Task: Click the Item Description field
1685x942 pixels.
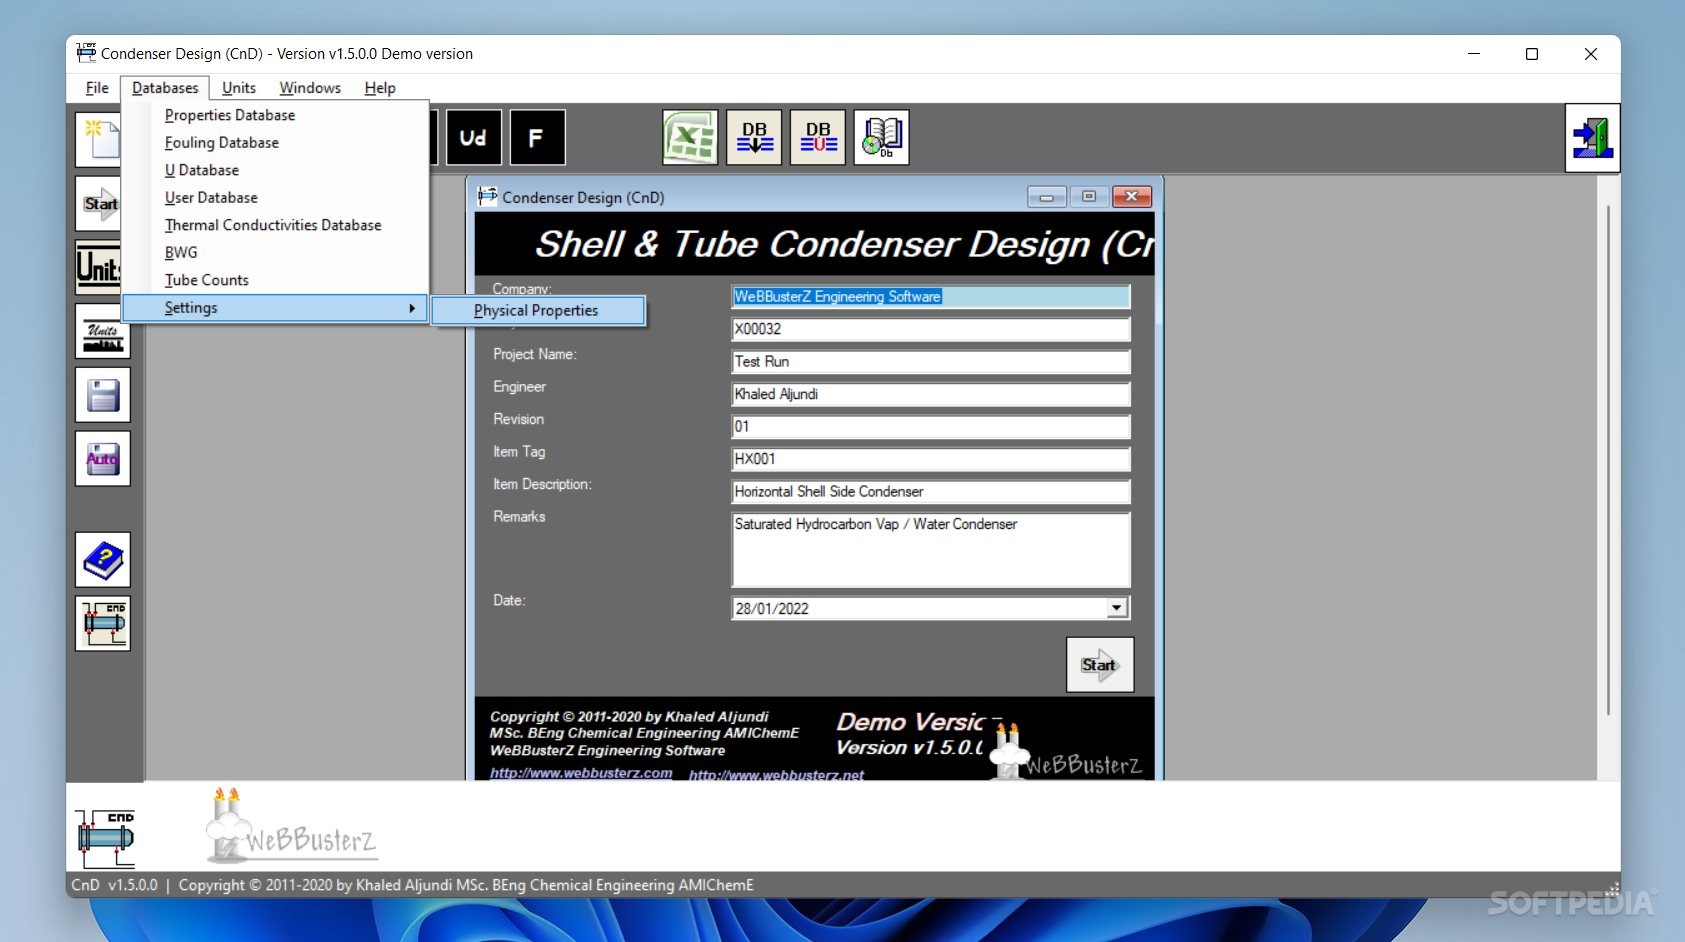Action: [931, 492]
